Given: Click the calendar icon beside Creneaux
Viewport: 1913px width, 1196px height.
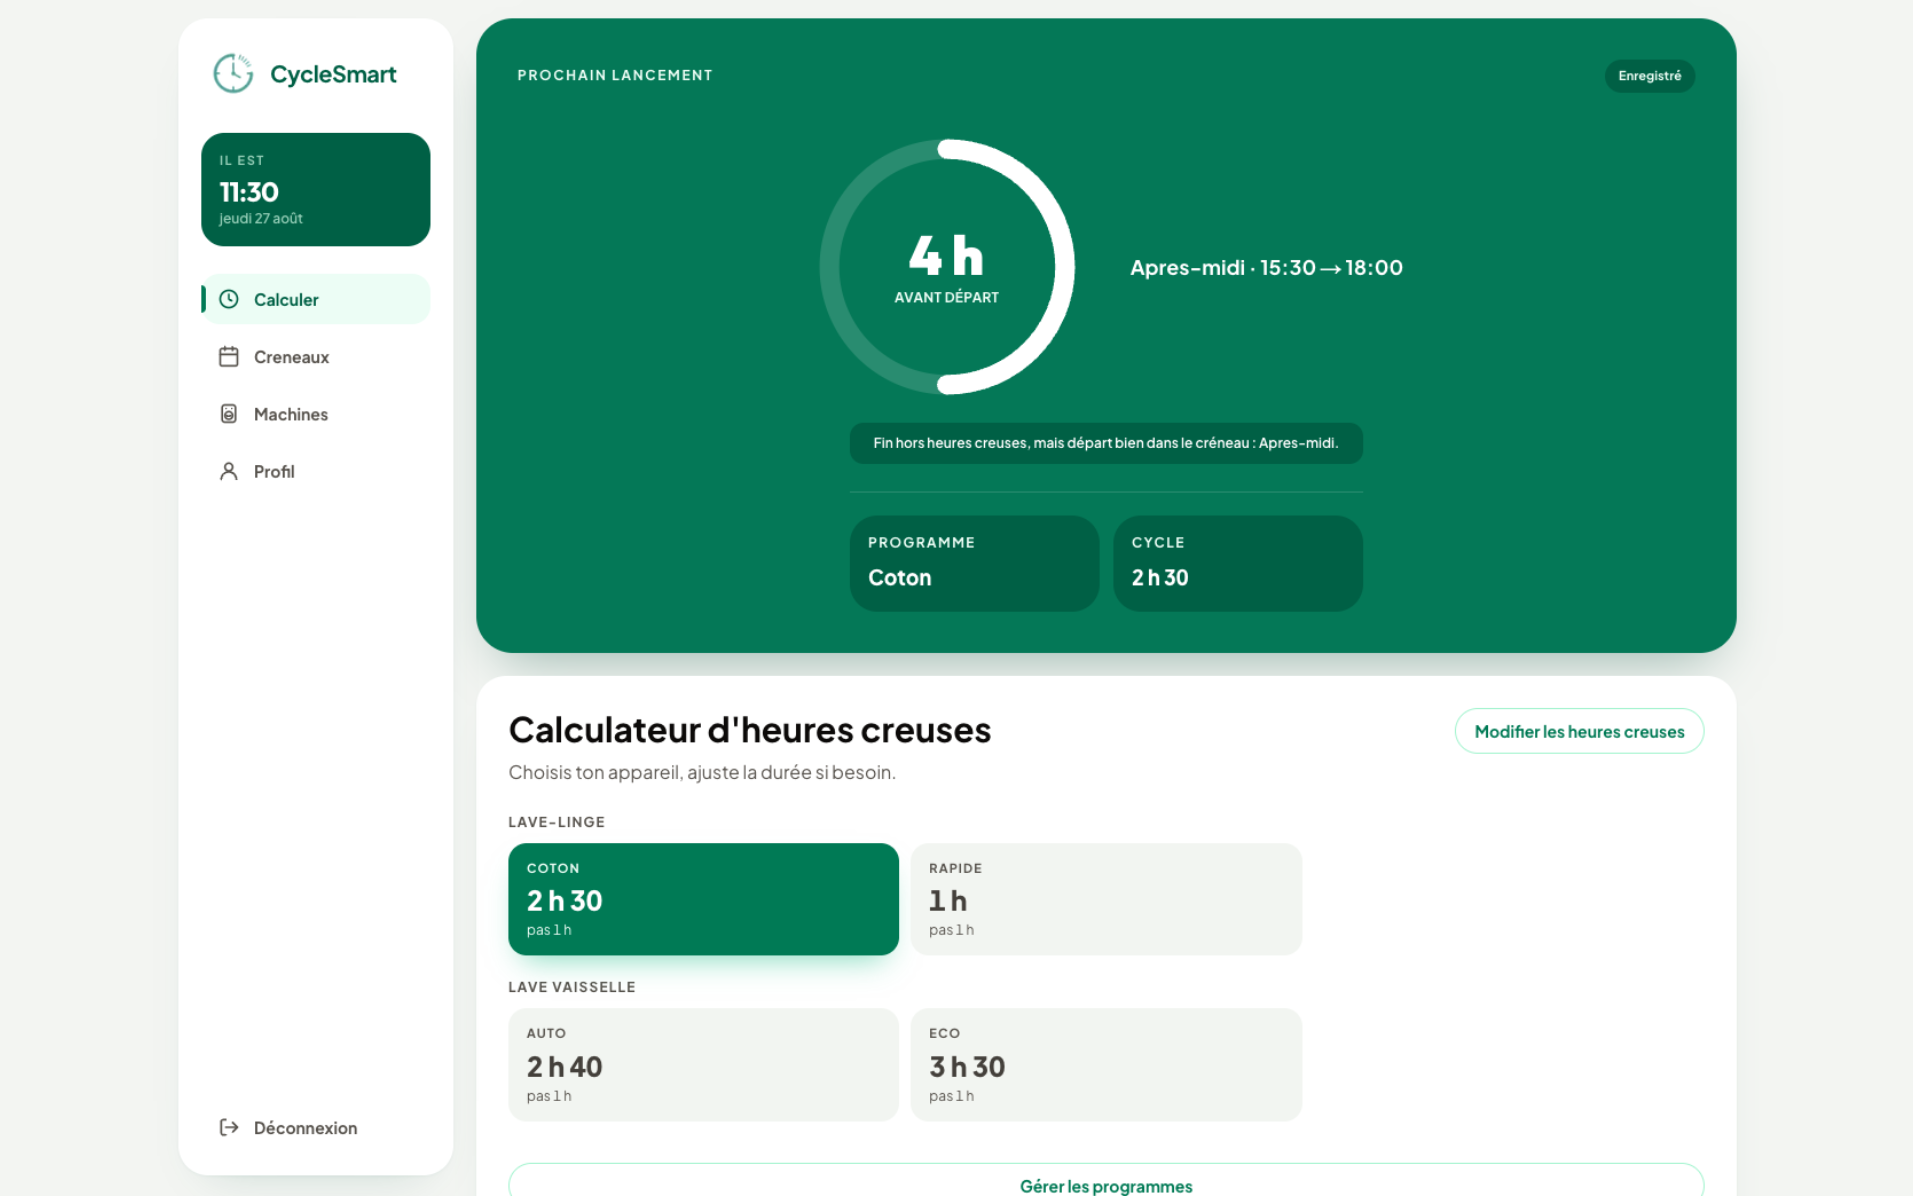Looking at the screenshot, I should coord(229,356).
